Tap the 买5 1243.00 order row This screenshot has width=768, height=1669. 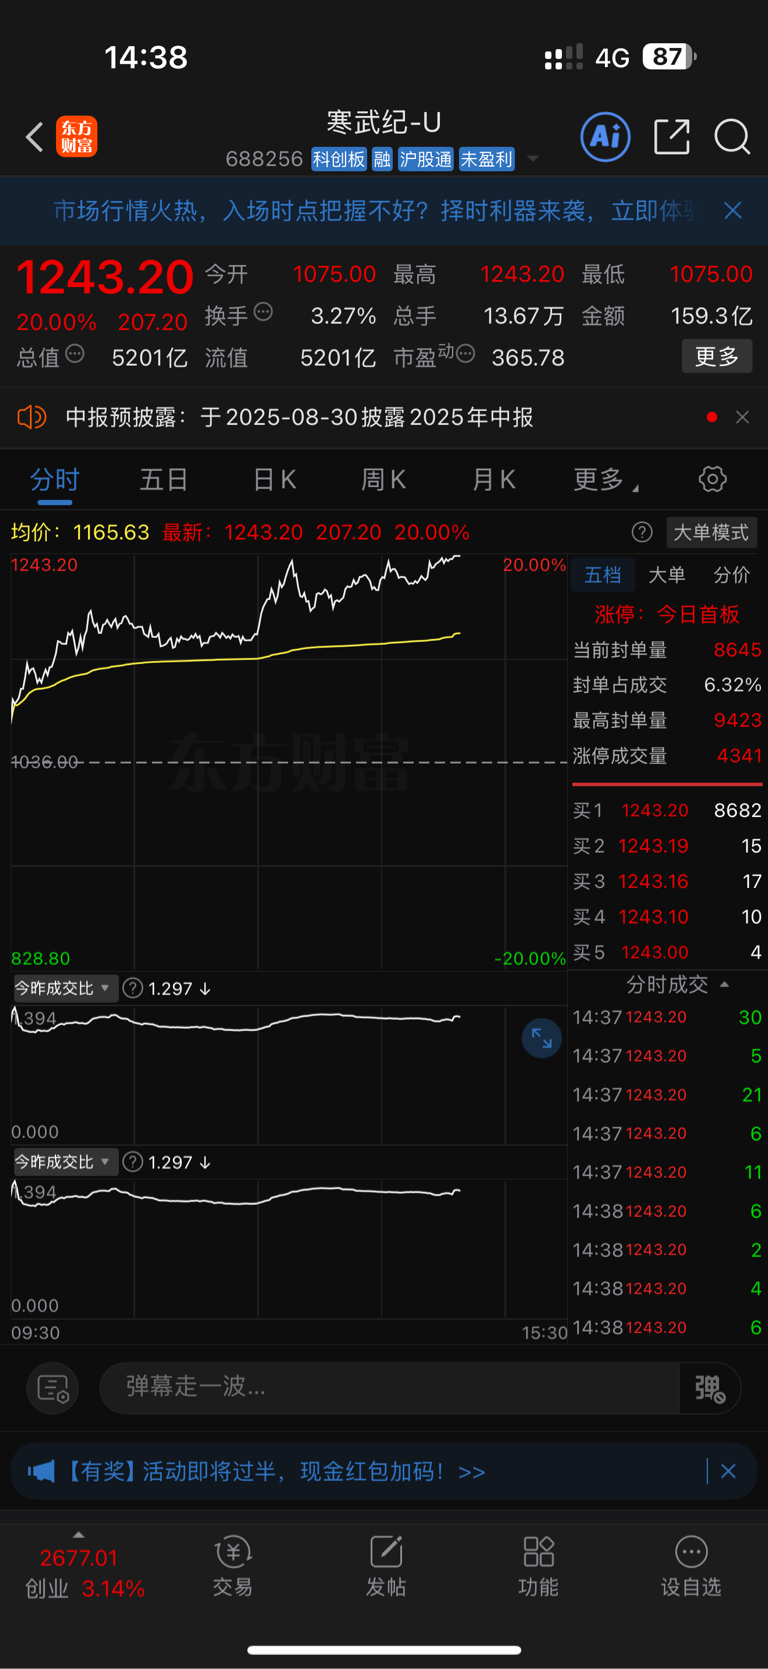667,952
